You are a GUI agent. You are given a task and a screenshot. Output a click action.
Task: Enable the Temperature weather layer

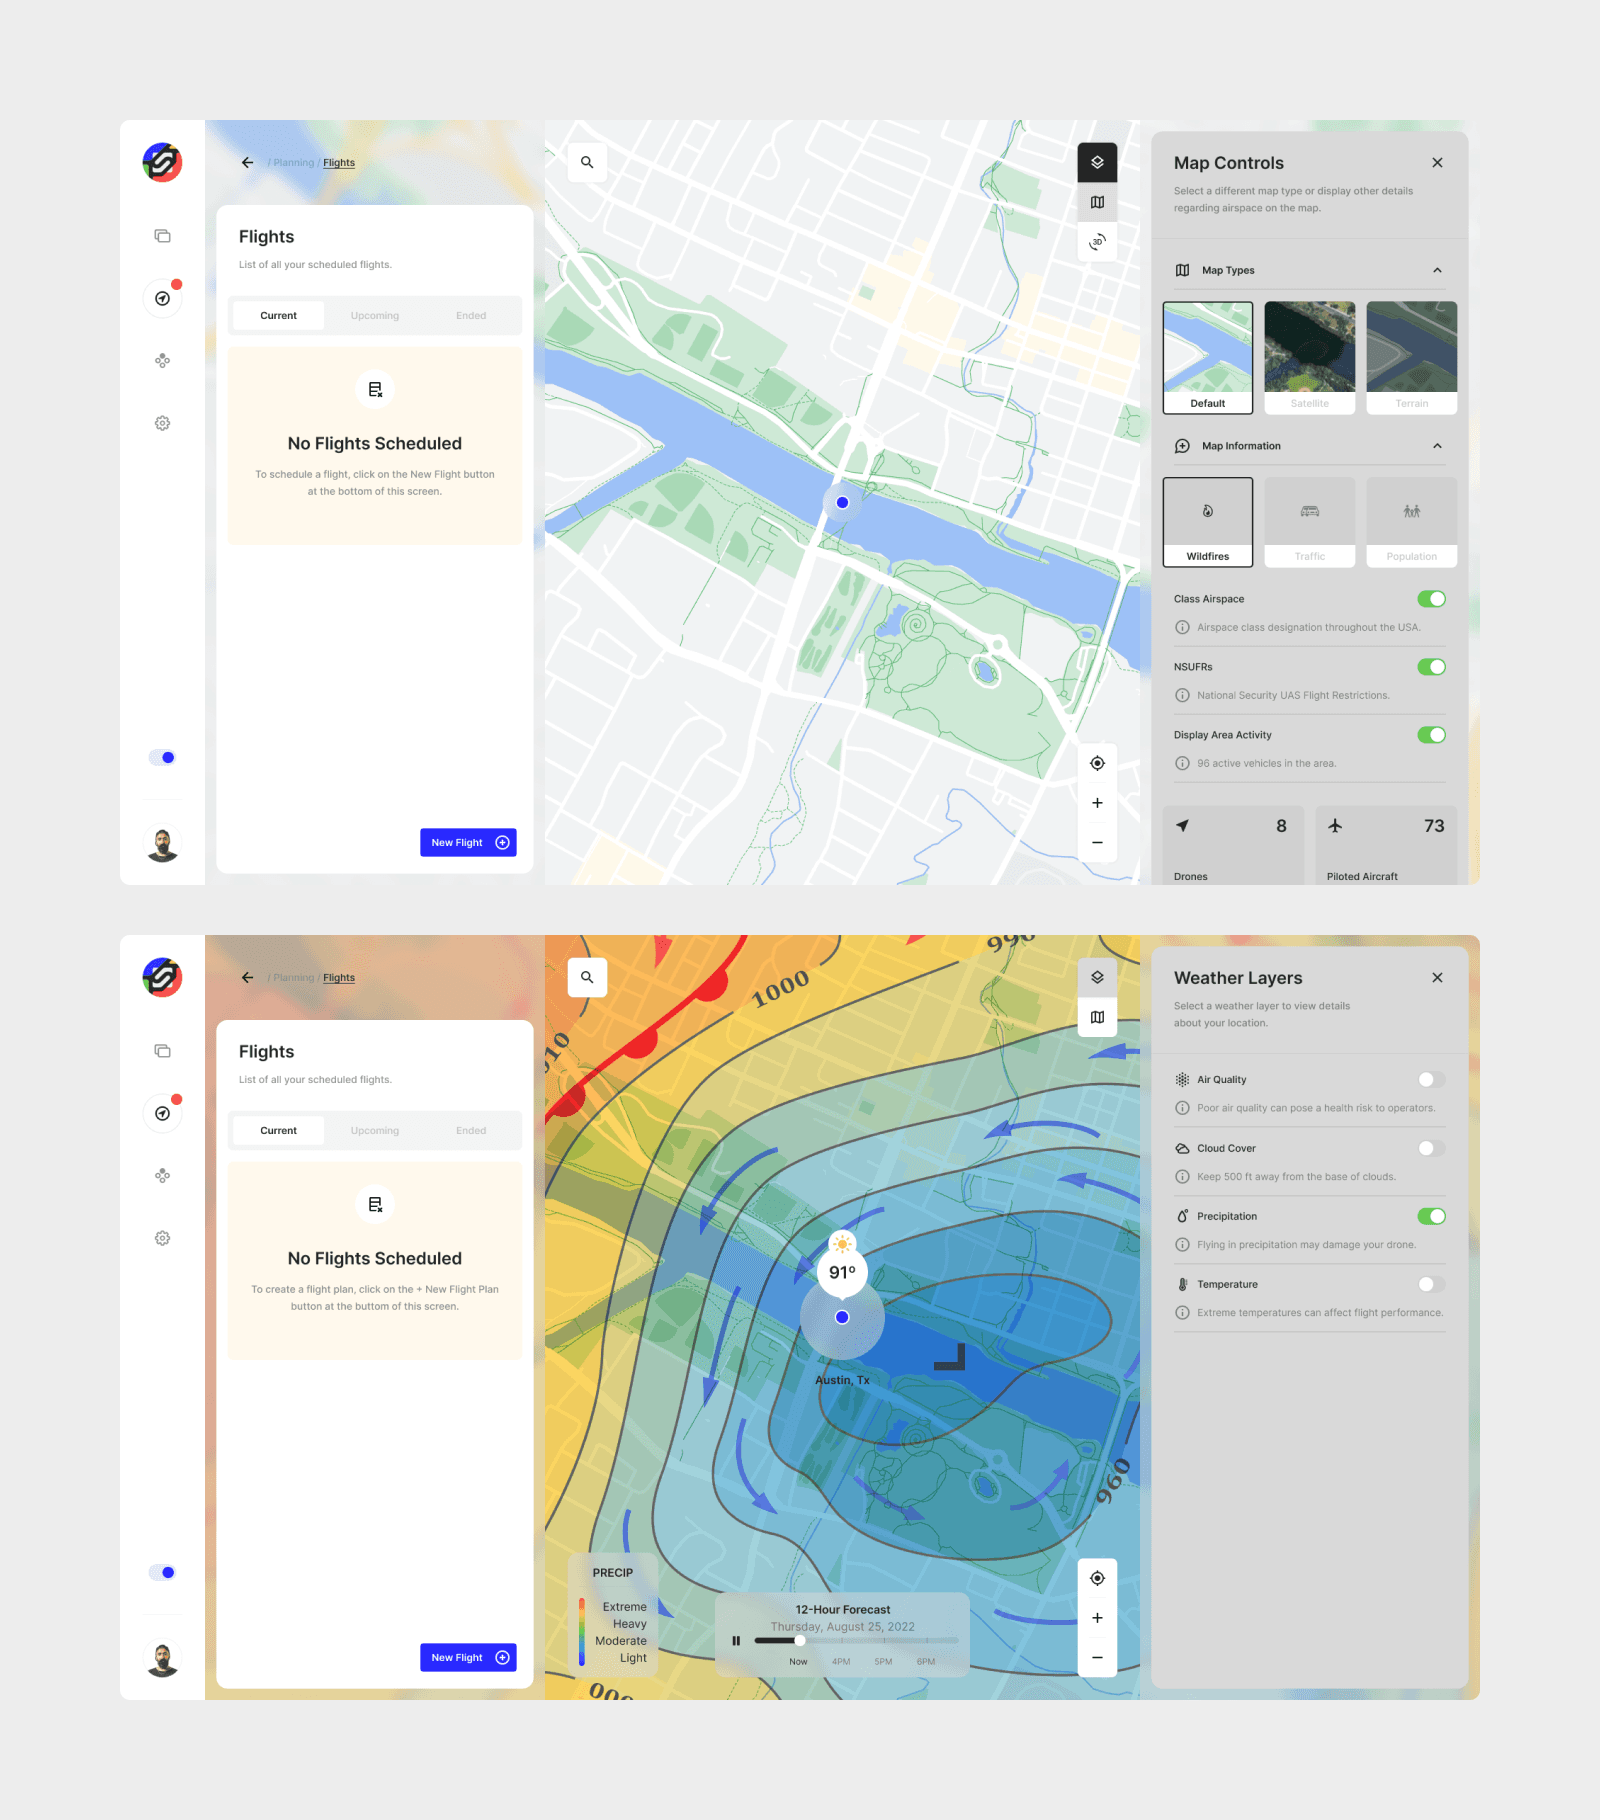[1431, 1284]
